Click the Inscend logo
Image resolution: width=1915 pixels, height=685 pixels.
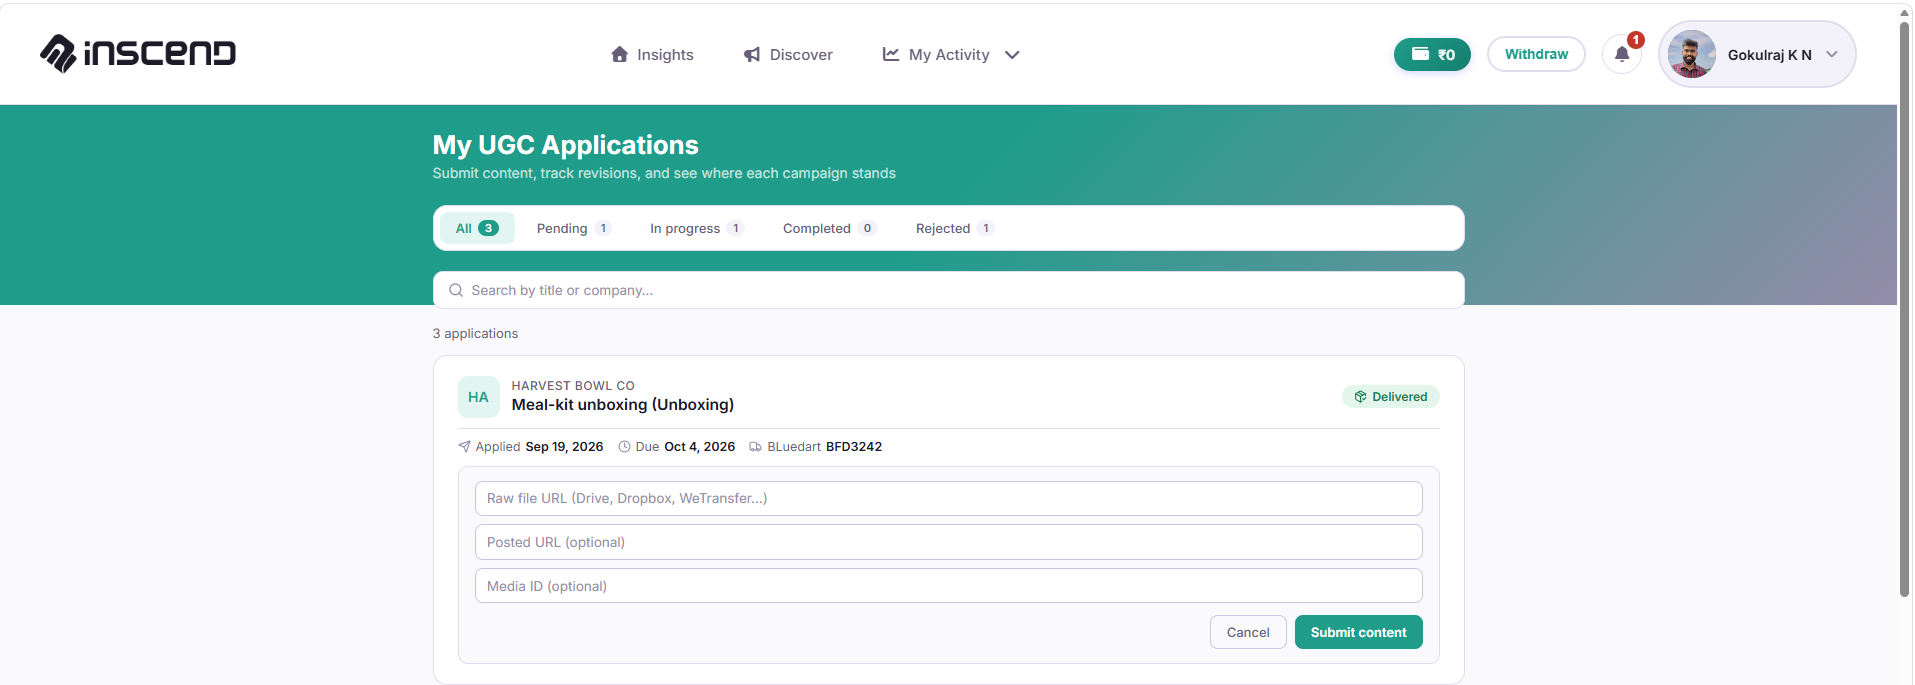tap(138, 53)
